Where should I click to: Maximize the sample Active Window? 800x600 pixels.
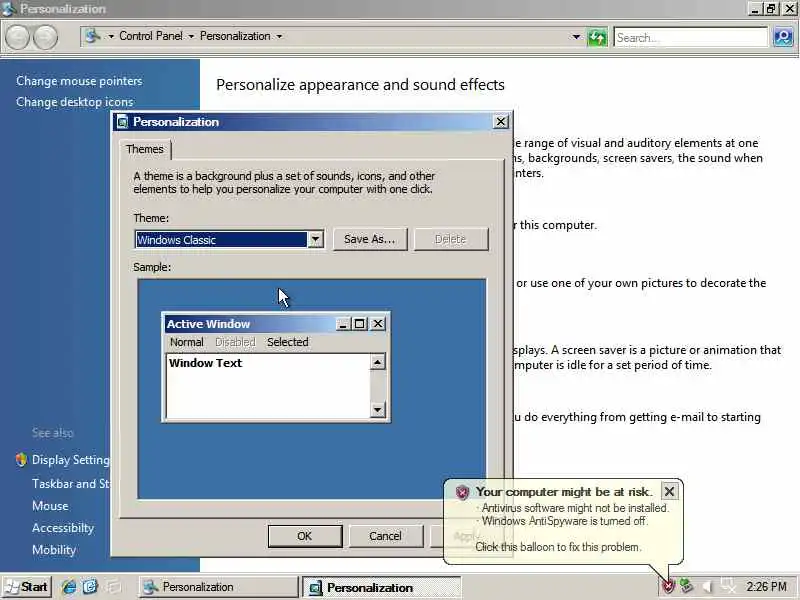click(360, 324)
